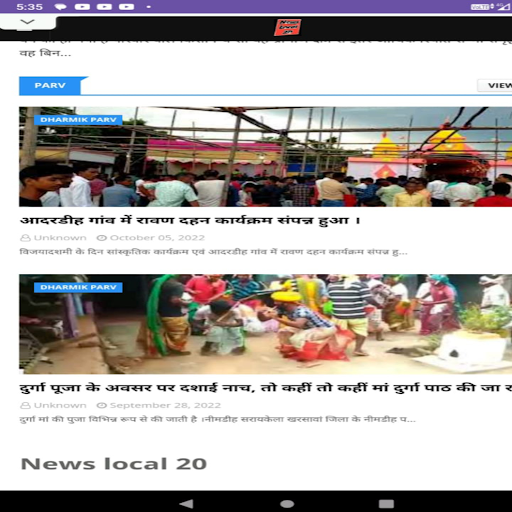Collapse the dropdown chevron at top left

tap(27, 22)
